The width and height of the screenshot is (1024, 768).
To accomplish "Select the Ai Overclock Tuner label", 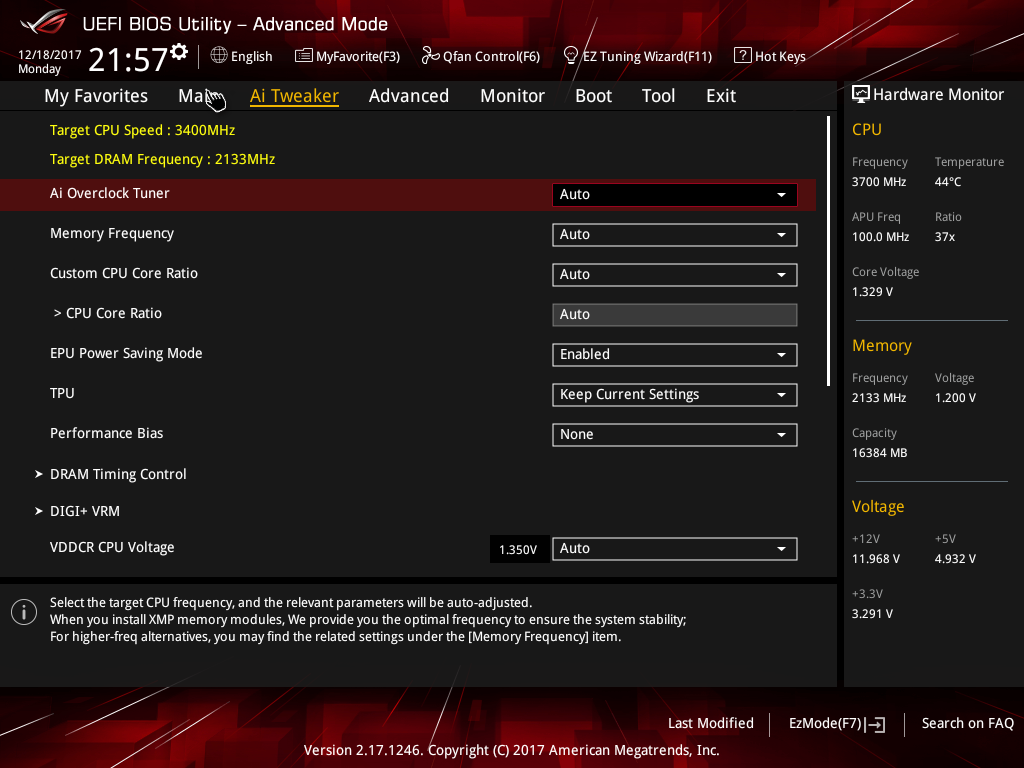I will click(110, 193).
